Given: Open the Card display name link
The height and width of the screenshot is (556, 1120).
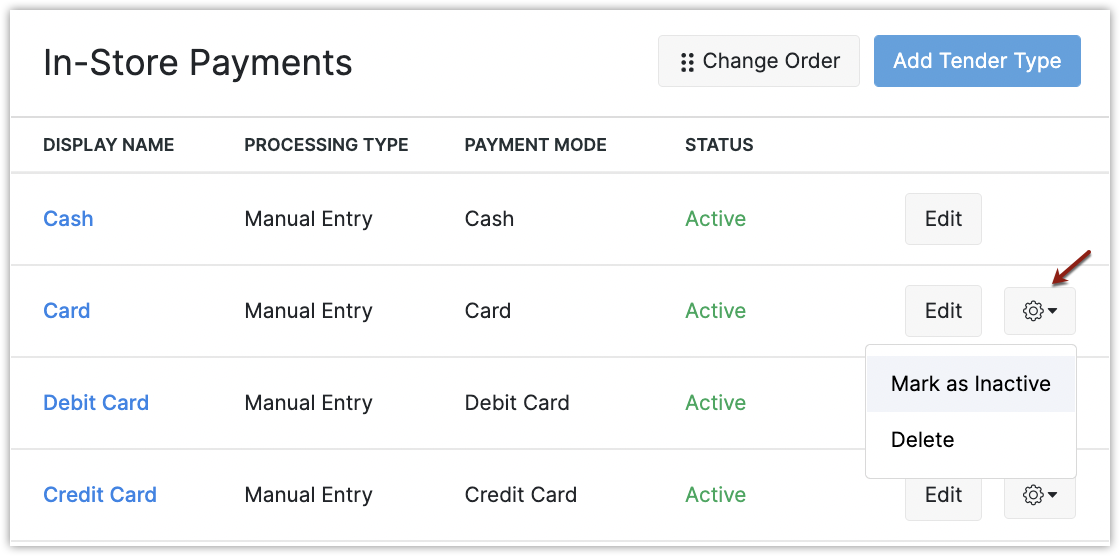Looking at the screenshot, I should coord(67,311).
